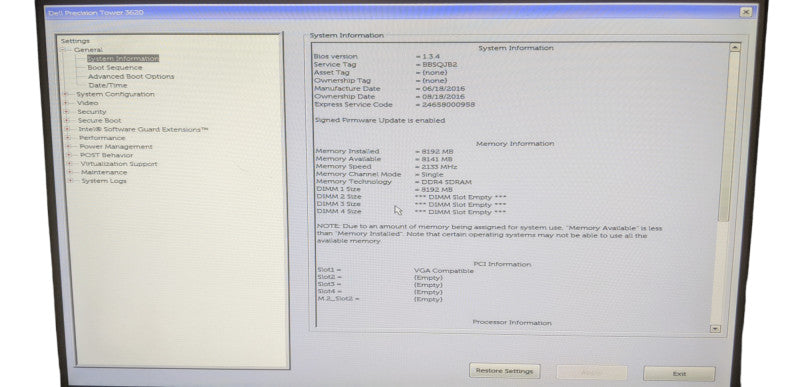Close the Dell Precision BIOS window
This screenshot has width=800, height=387.
coord(745,12)
